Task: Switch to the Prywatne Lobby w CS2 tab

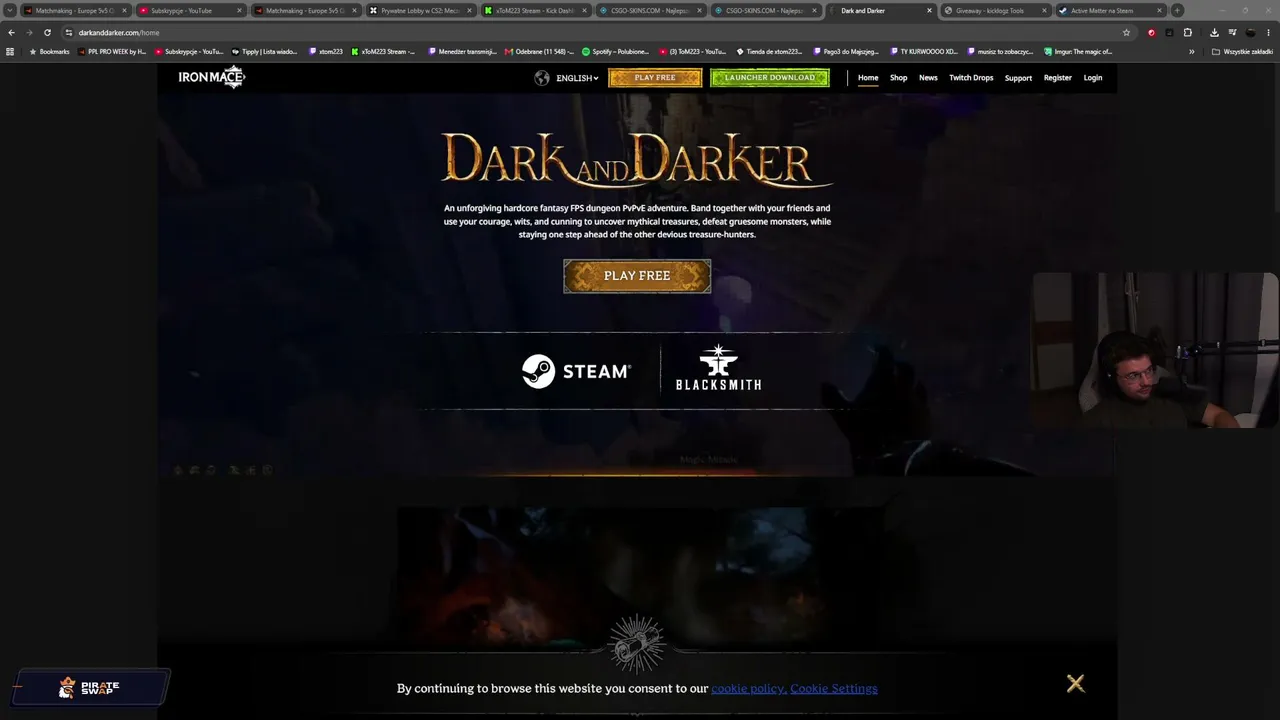Action: 420,11
